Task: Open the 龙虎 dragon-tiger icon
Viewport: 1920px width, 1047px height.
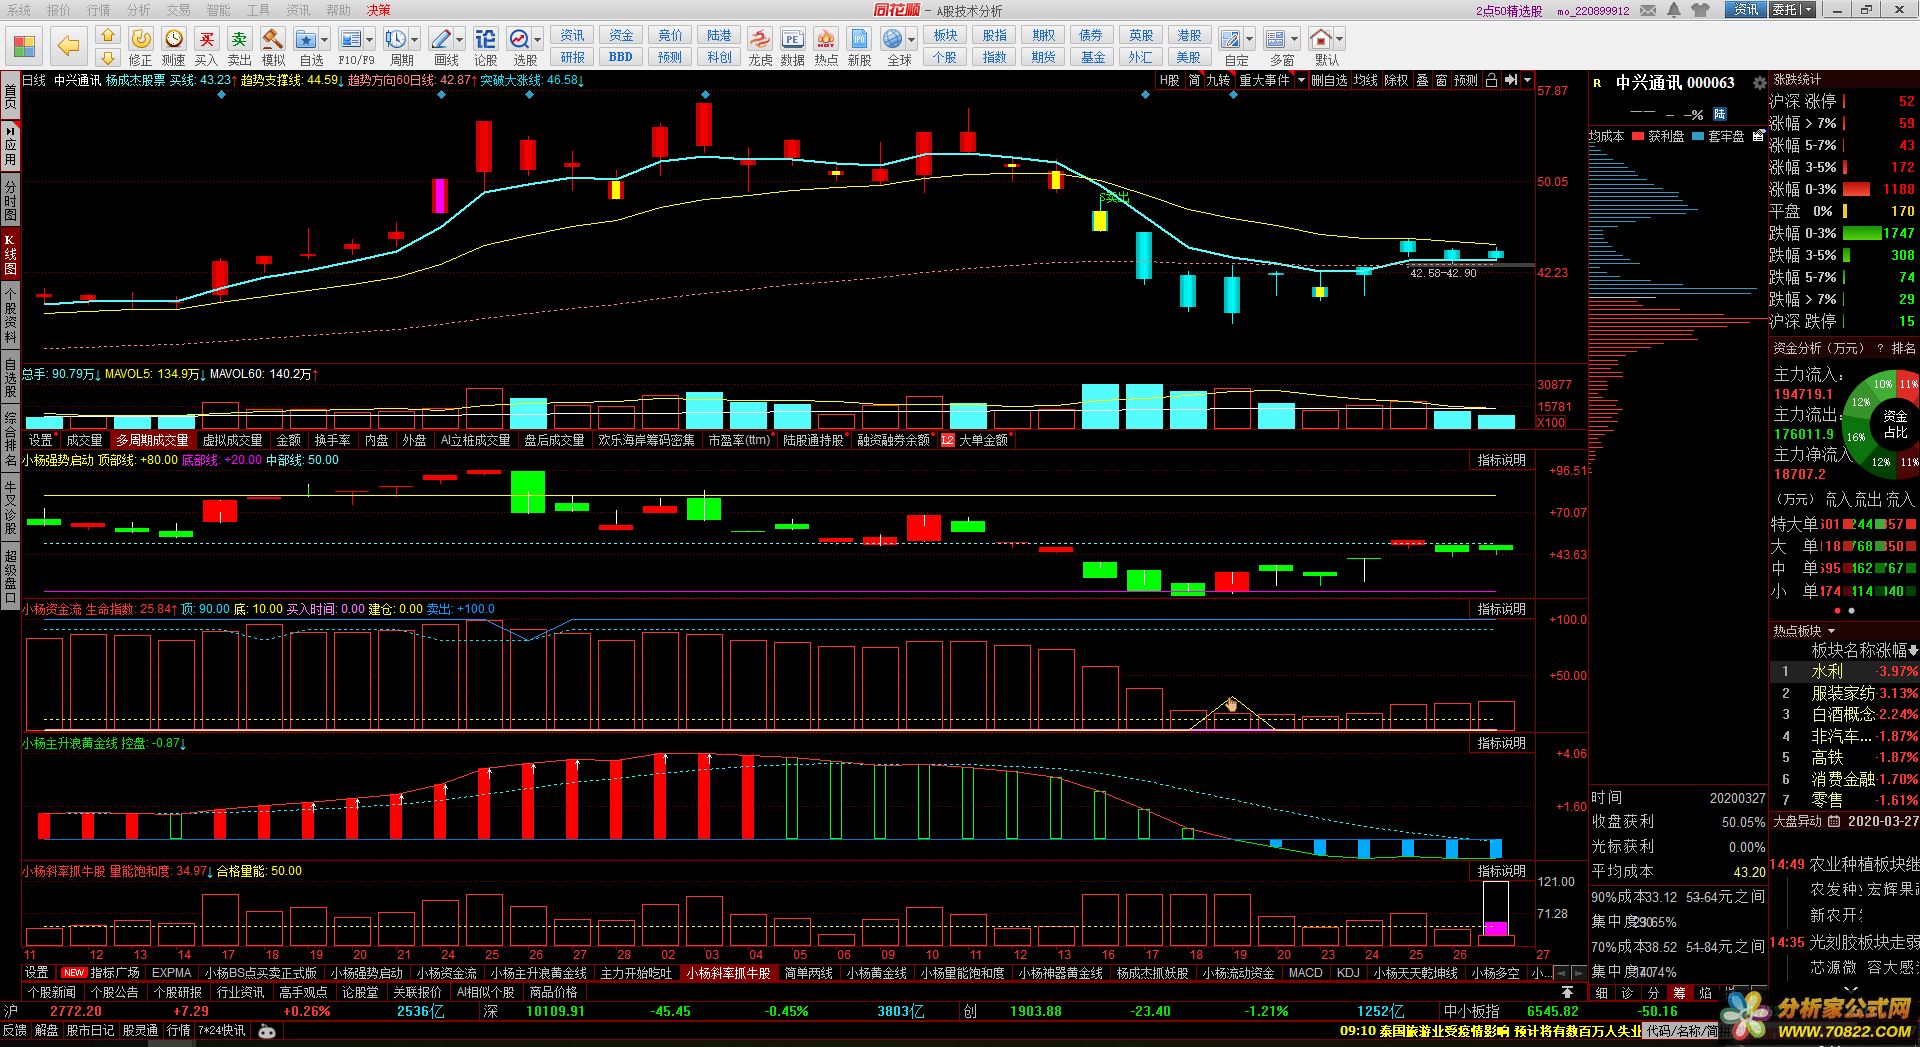Action: pos(760,39)
